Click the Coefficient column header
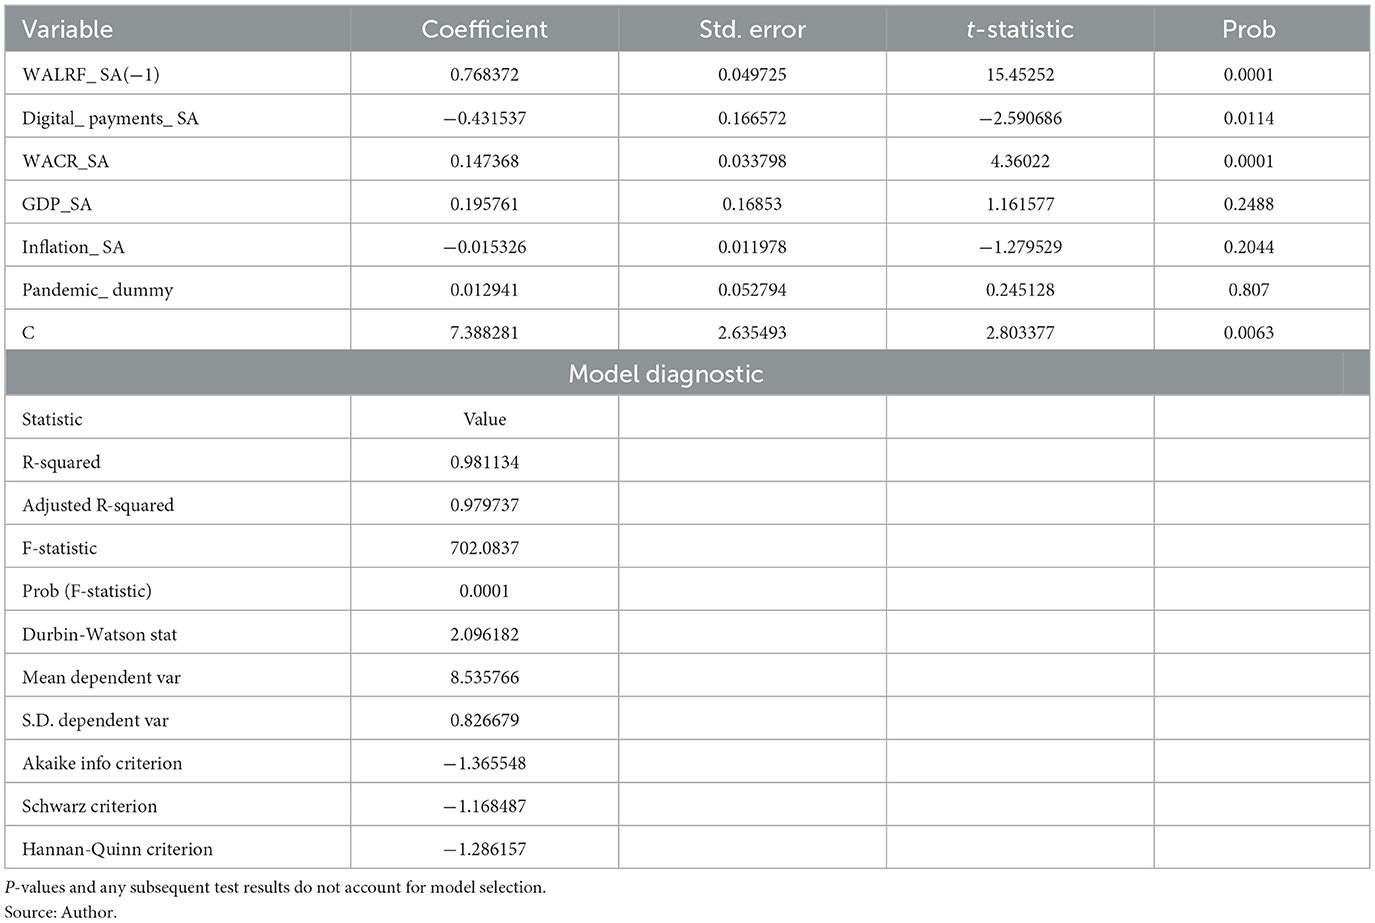1375x923 pixels. coord(484,29)
